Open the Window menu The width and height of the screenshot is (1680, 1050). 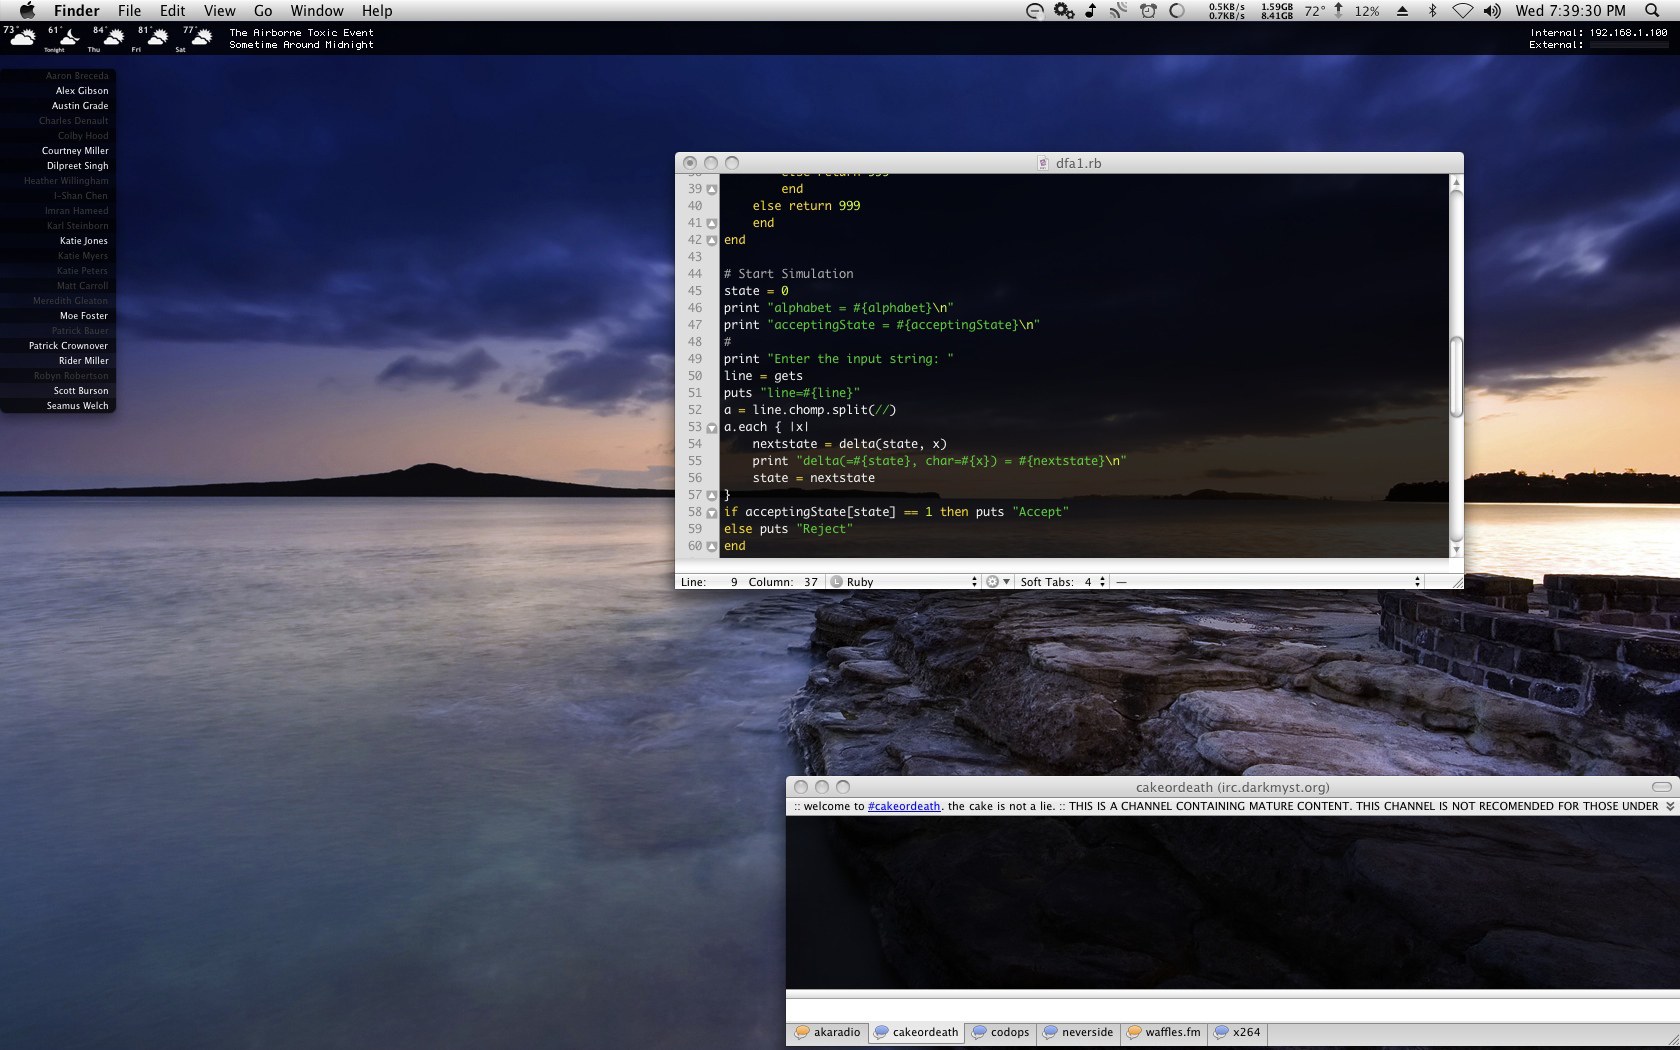pyautogui.click(x=317, y=11)
